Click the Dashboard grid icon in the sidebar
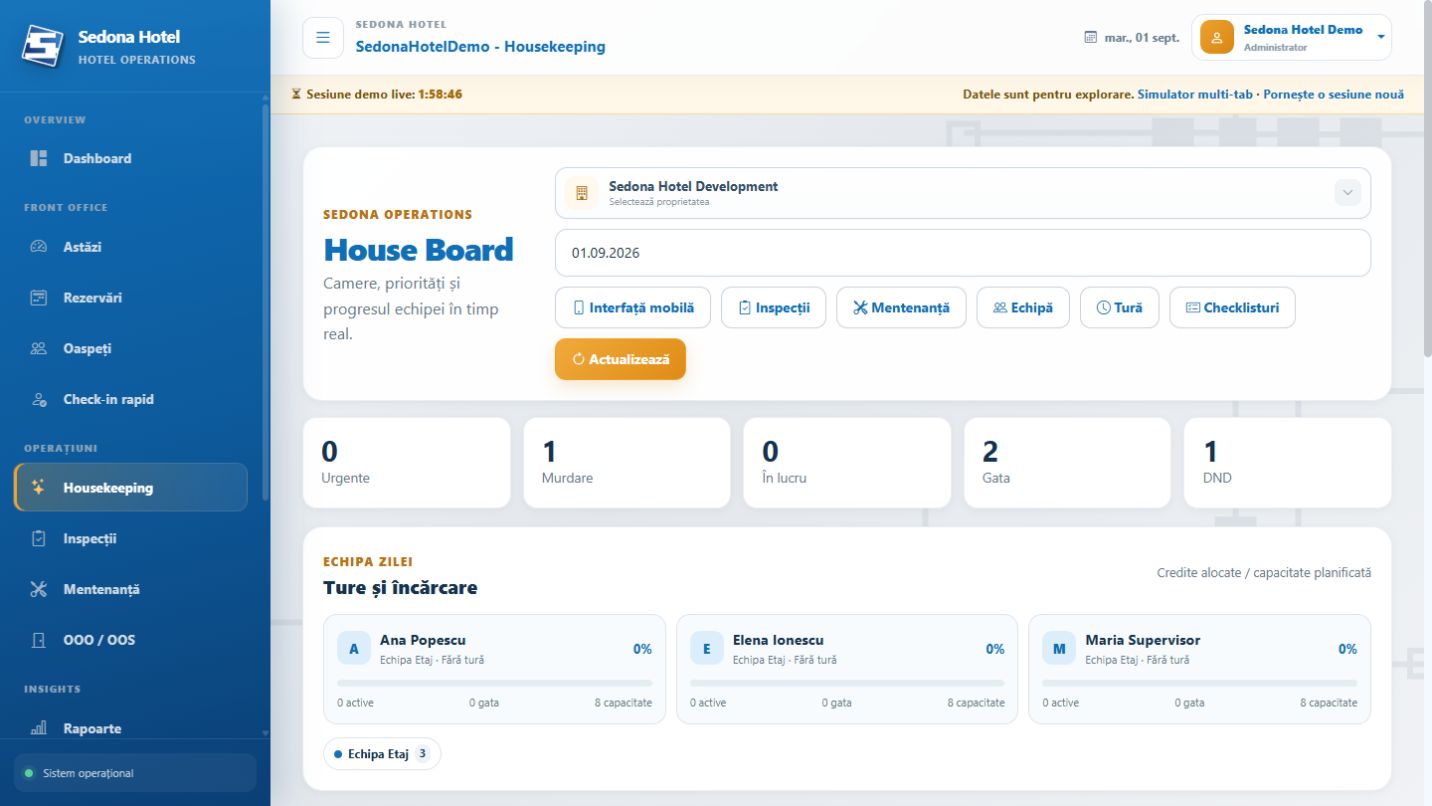This screenshot has height=806, width=1432. tap(39, 158)
